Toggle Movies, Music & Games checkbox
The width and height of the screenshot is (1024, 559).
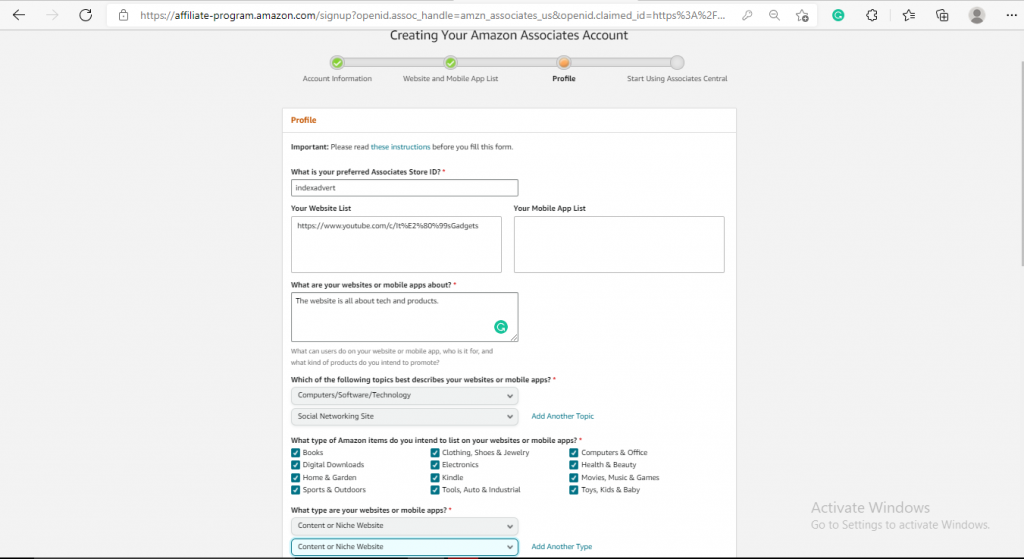pyautogui.click(x=573, y=477)
